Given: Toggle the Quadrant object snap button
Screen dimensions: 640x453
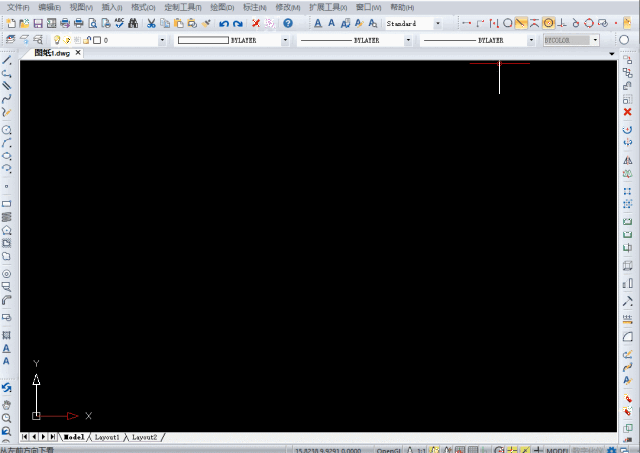Looking at the screenshot, I should (589, 23).
